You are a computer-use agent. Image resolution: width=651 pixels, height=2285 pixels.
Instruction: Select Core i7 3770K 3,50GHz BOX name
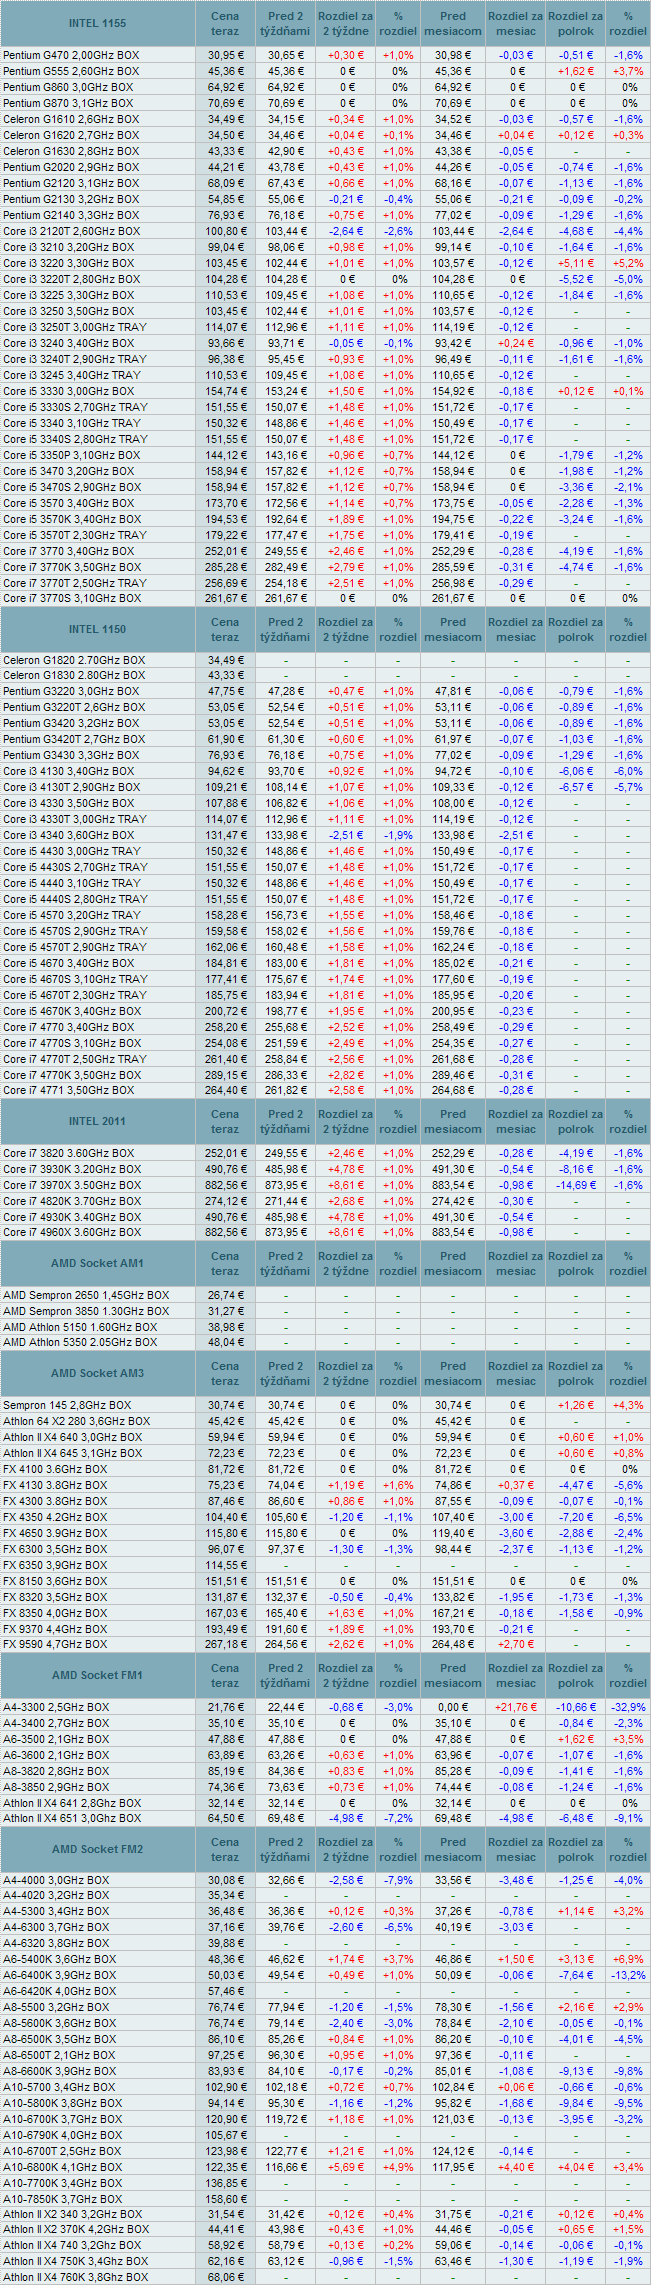point(72,567)
